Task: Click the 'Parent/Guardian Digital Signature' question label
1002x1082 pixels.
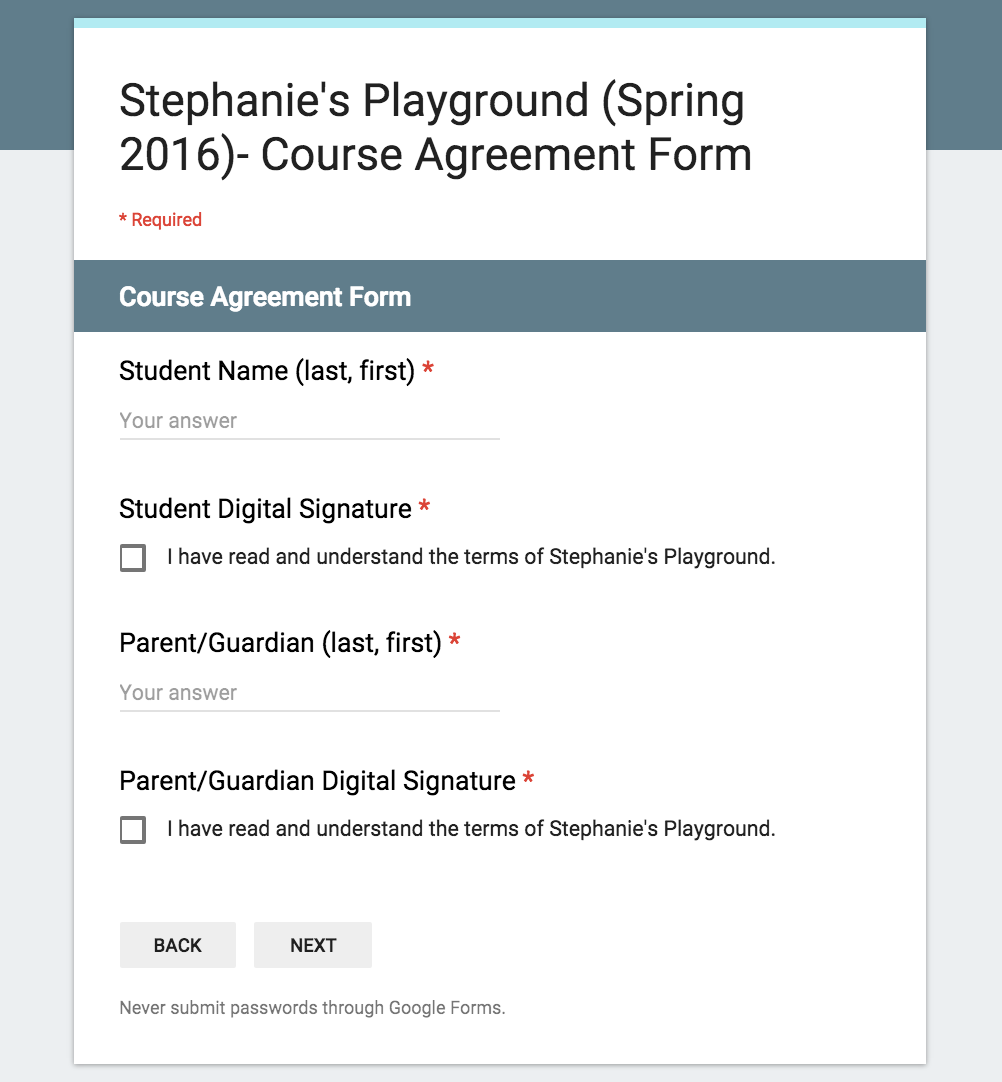Action: click(317, 781)
